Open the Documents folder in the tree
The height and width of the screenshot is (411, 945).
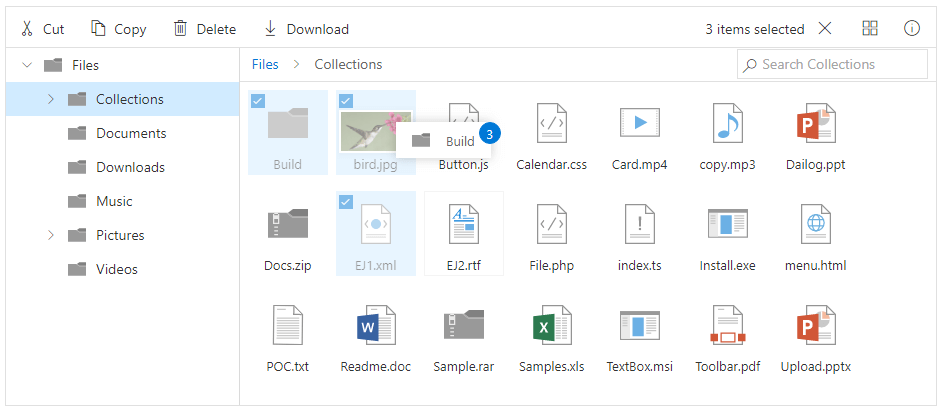(x=130, y=133)
